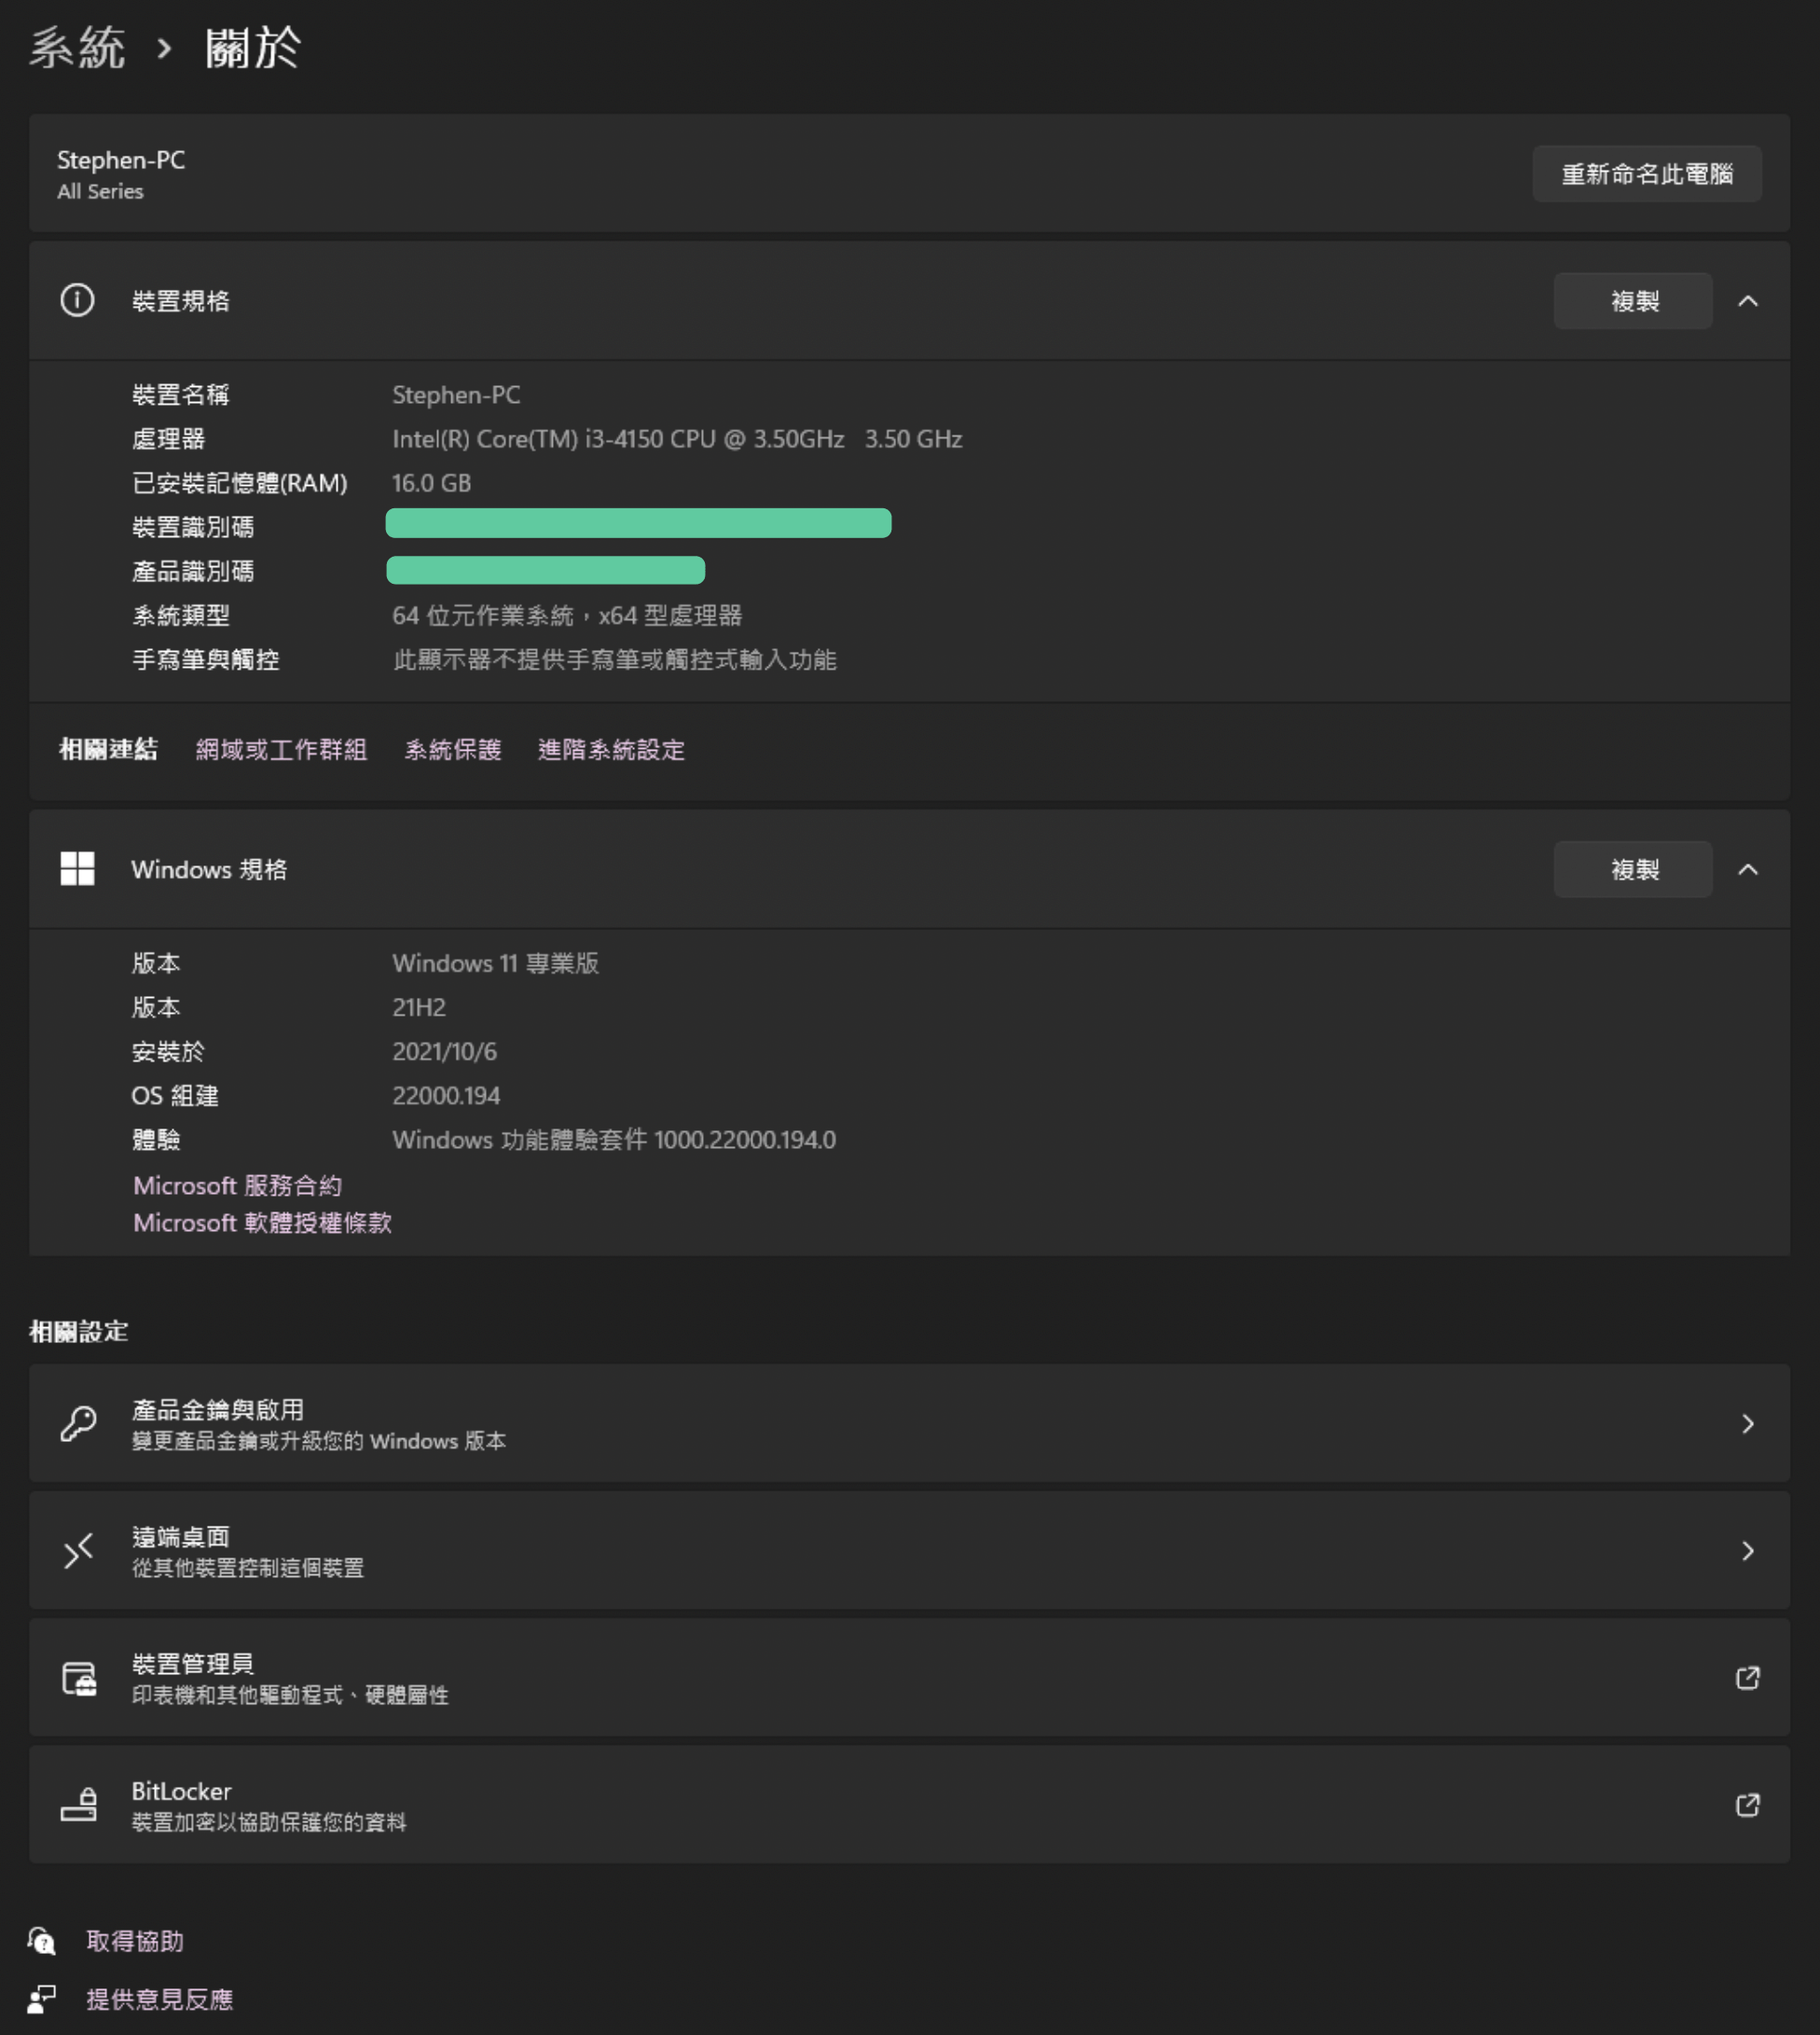
Task: Click the 安裝於 label
Action: (x=168, y=1051)
